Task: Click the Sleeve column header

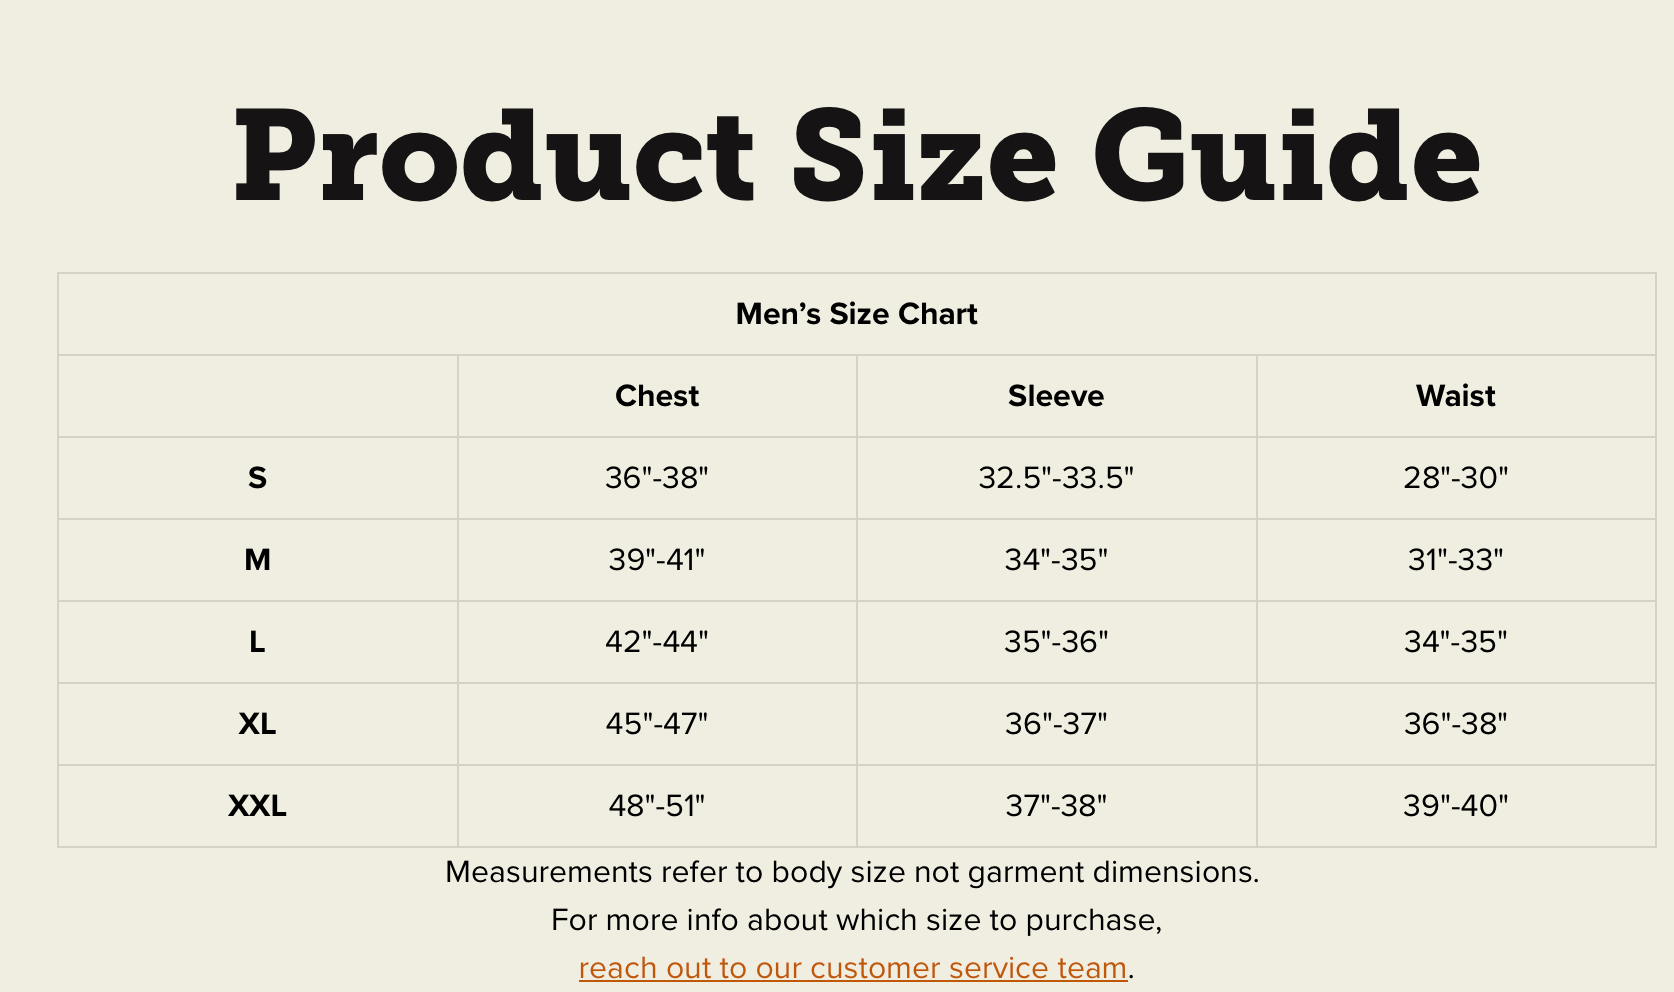Action: click(x=1056, y=396)
